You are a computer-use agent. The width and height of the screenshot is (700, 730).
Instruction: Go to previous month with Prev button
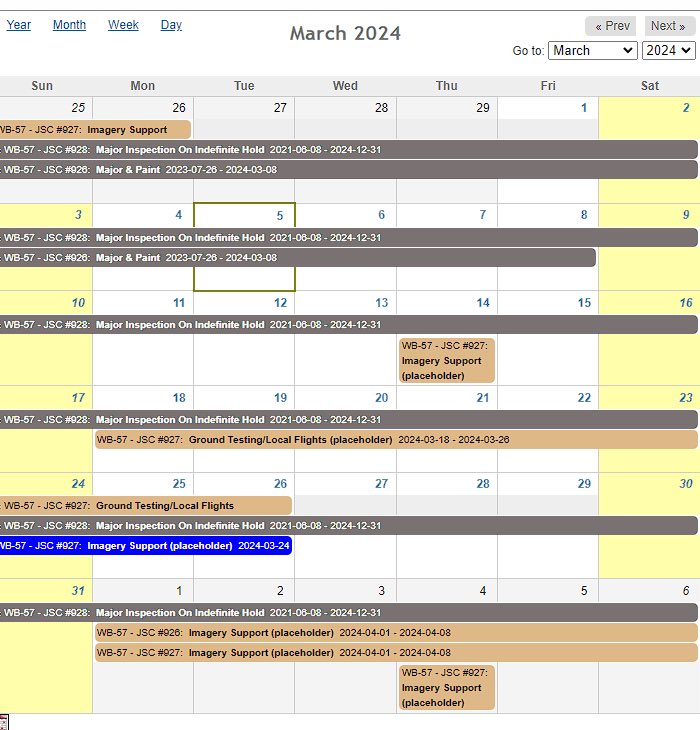click(612, 26)
